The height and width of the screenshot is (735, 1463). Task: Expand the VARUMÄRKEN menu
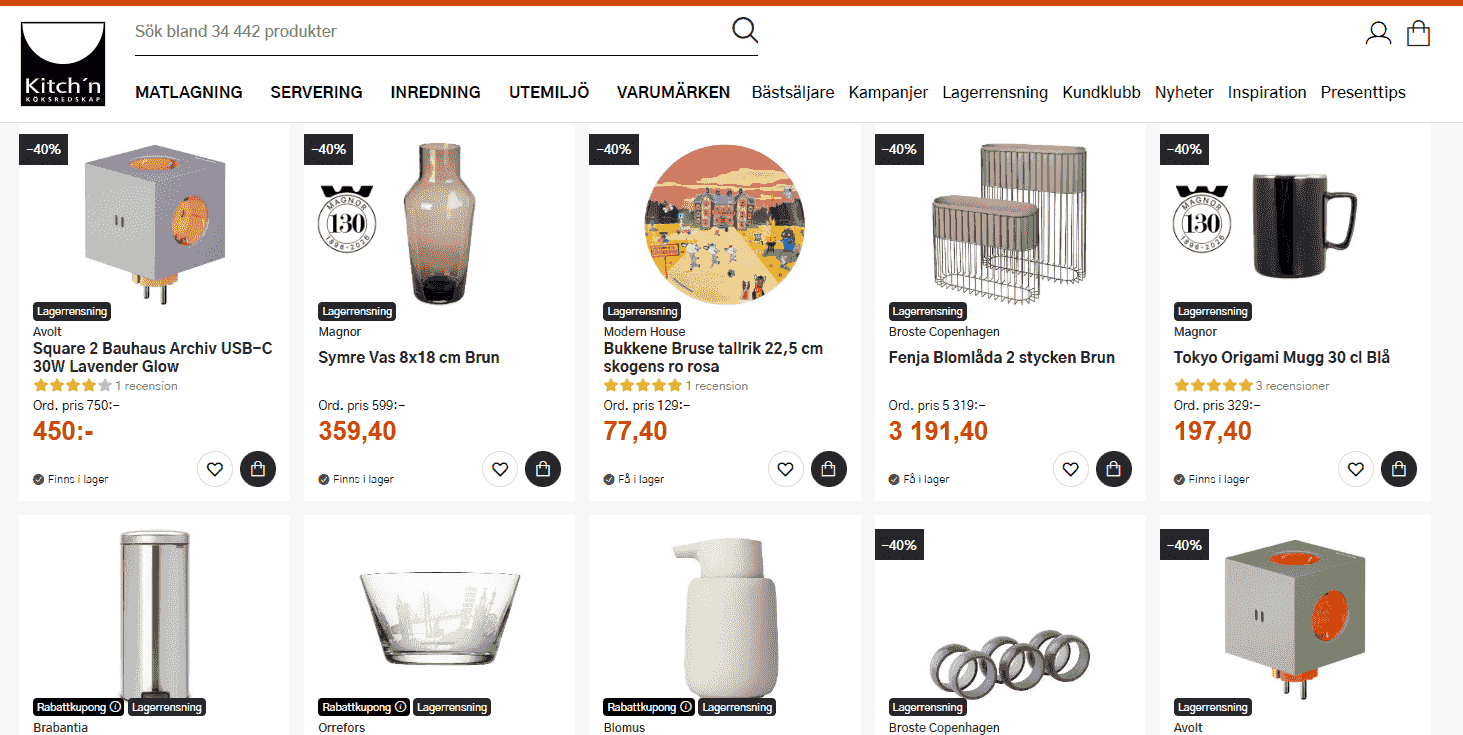click(x=673, y=92)
